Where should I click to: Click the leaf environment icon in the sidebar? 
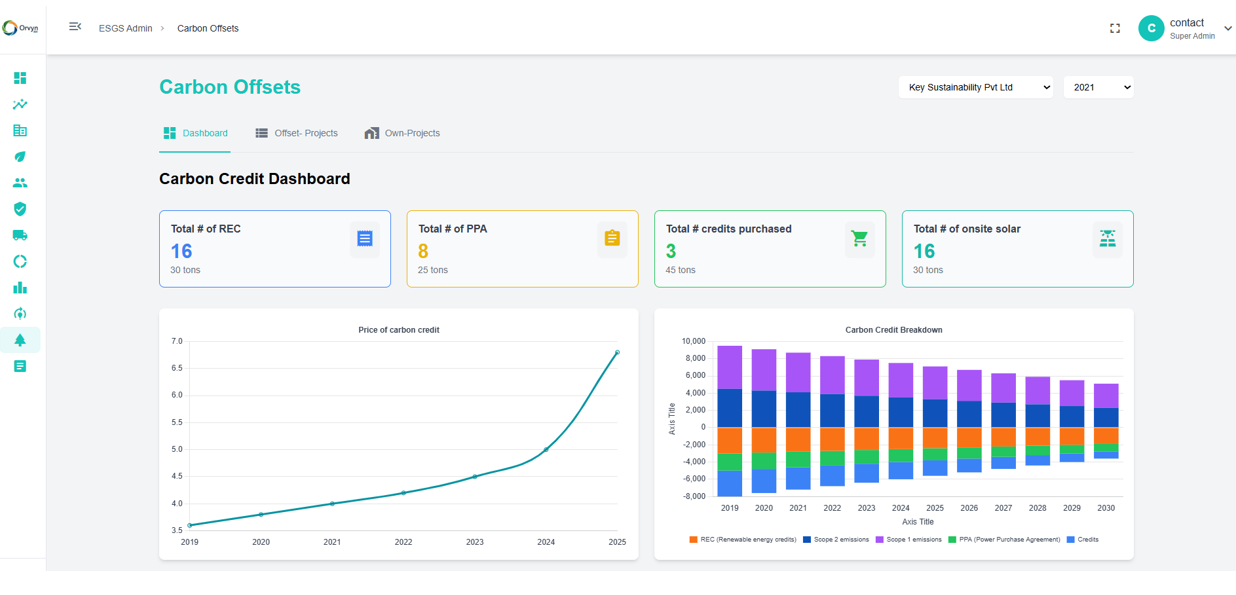[20, 156]
